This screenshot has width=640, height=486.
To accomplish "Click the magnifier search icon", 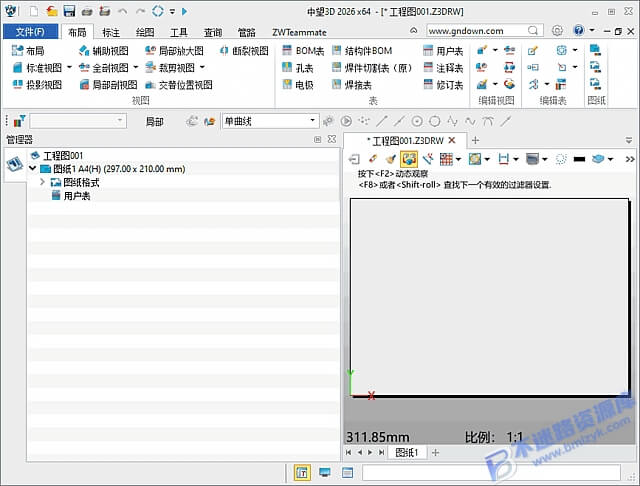I will click(x=533, y=31).
